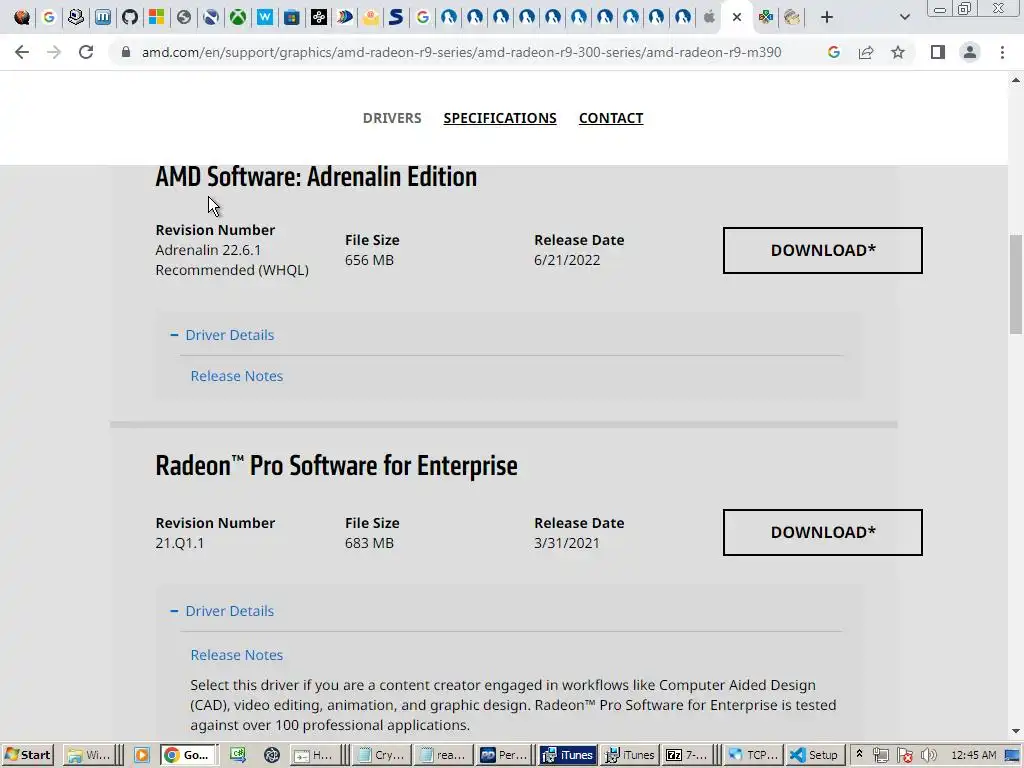Image resolution: width=1024 pixels, height=768 pixels.
Task: Open the Per... taskbar window
Action: click(504, 755)
